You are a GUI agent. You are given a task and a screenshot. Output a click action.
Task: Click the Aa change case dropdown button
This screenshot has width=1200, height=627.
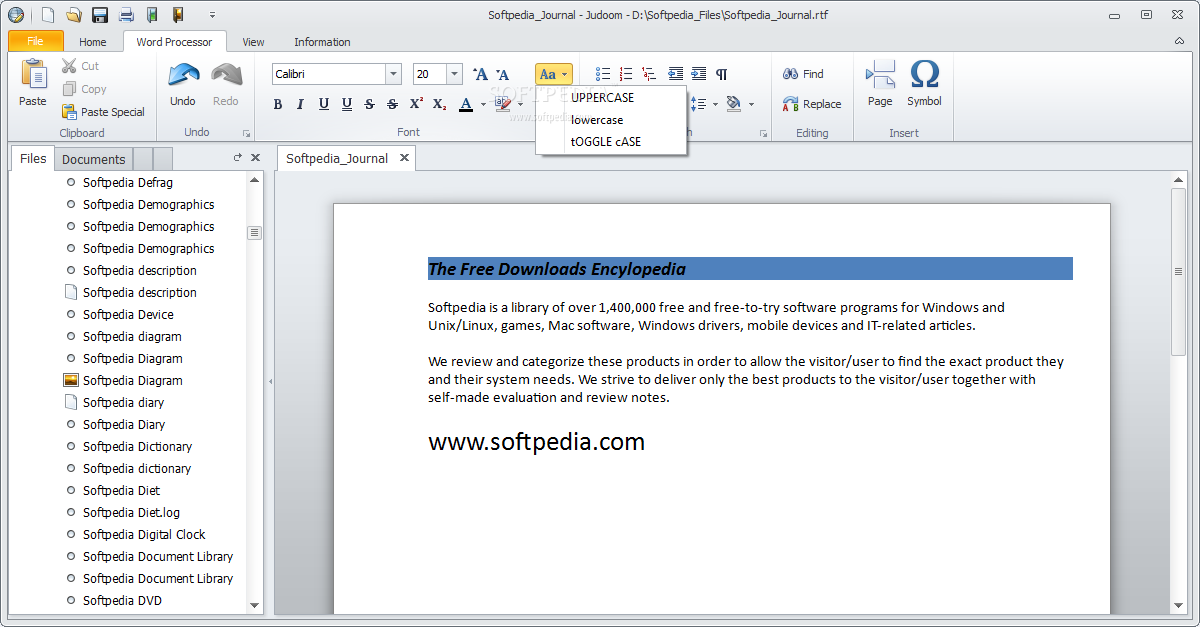coord(554,74)
